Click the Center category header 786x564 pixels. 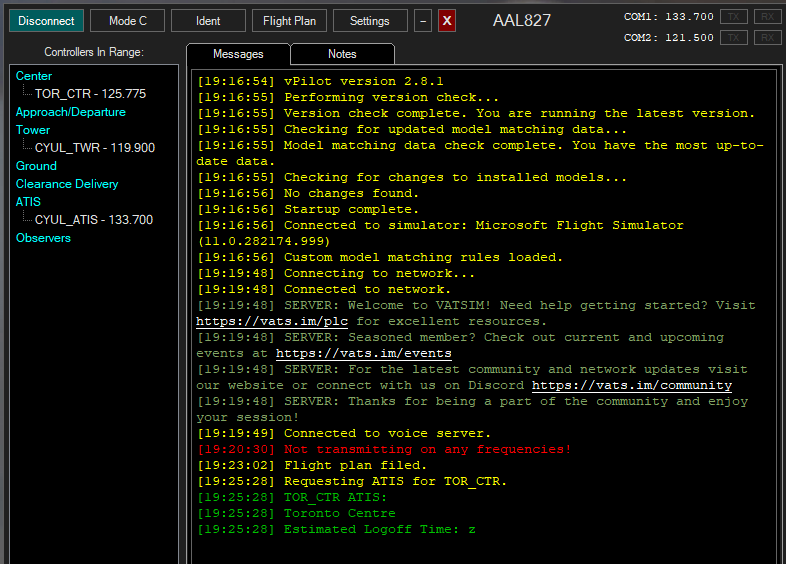click(34, 76)
